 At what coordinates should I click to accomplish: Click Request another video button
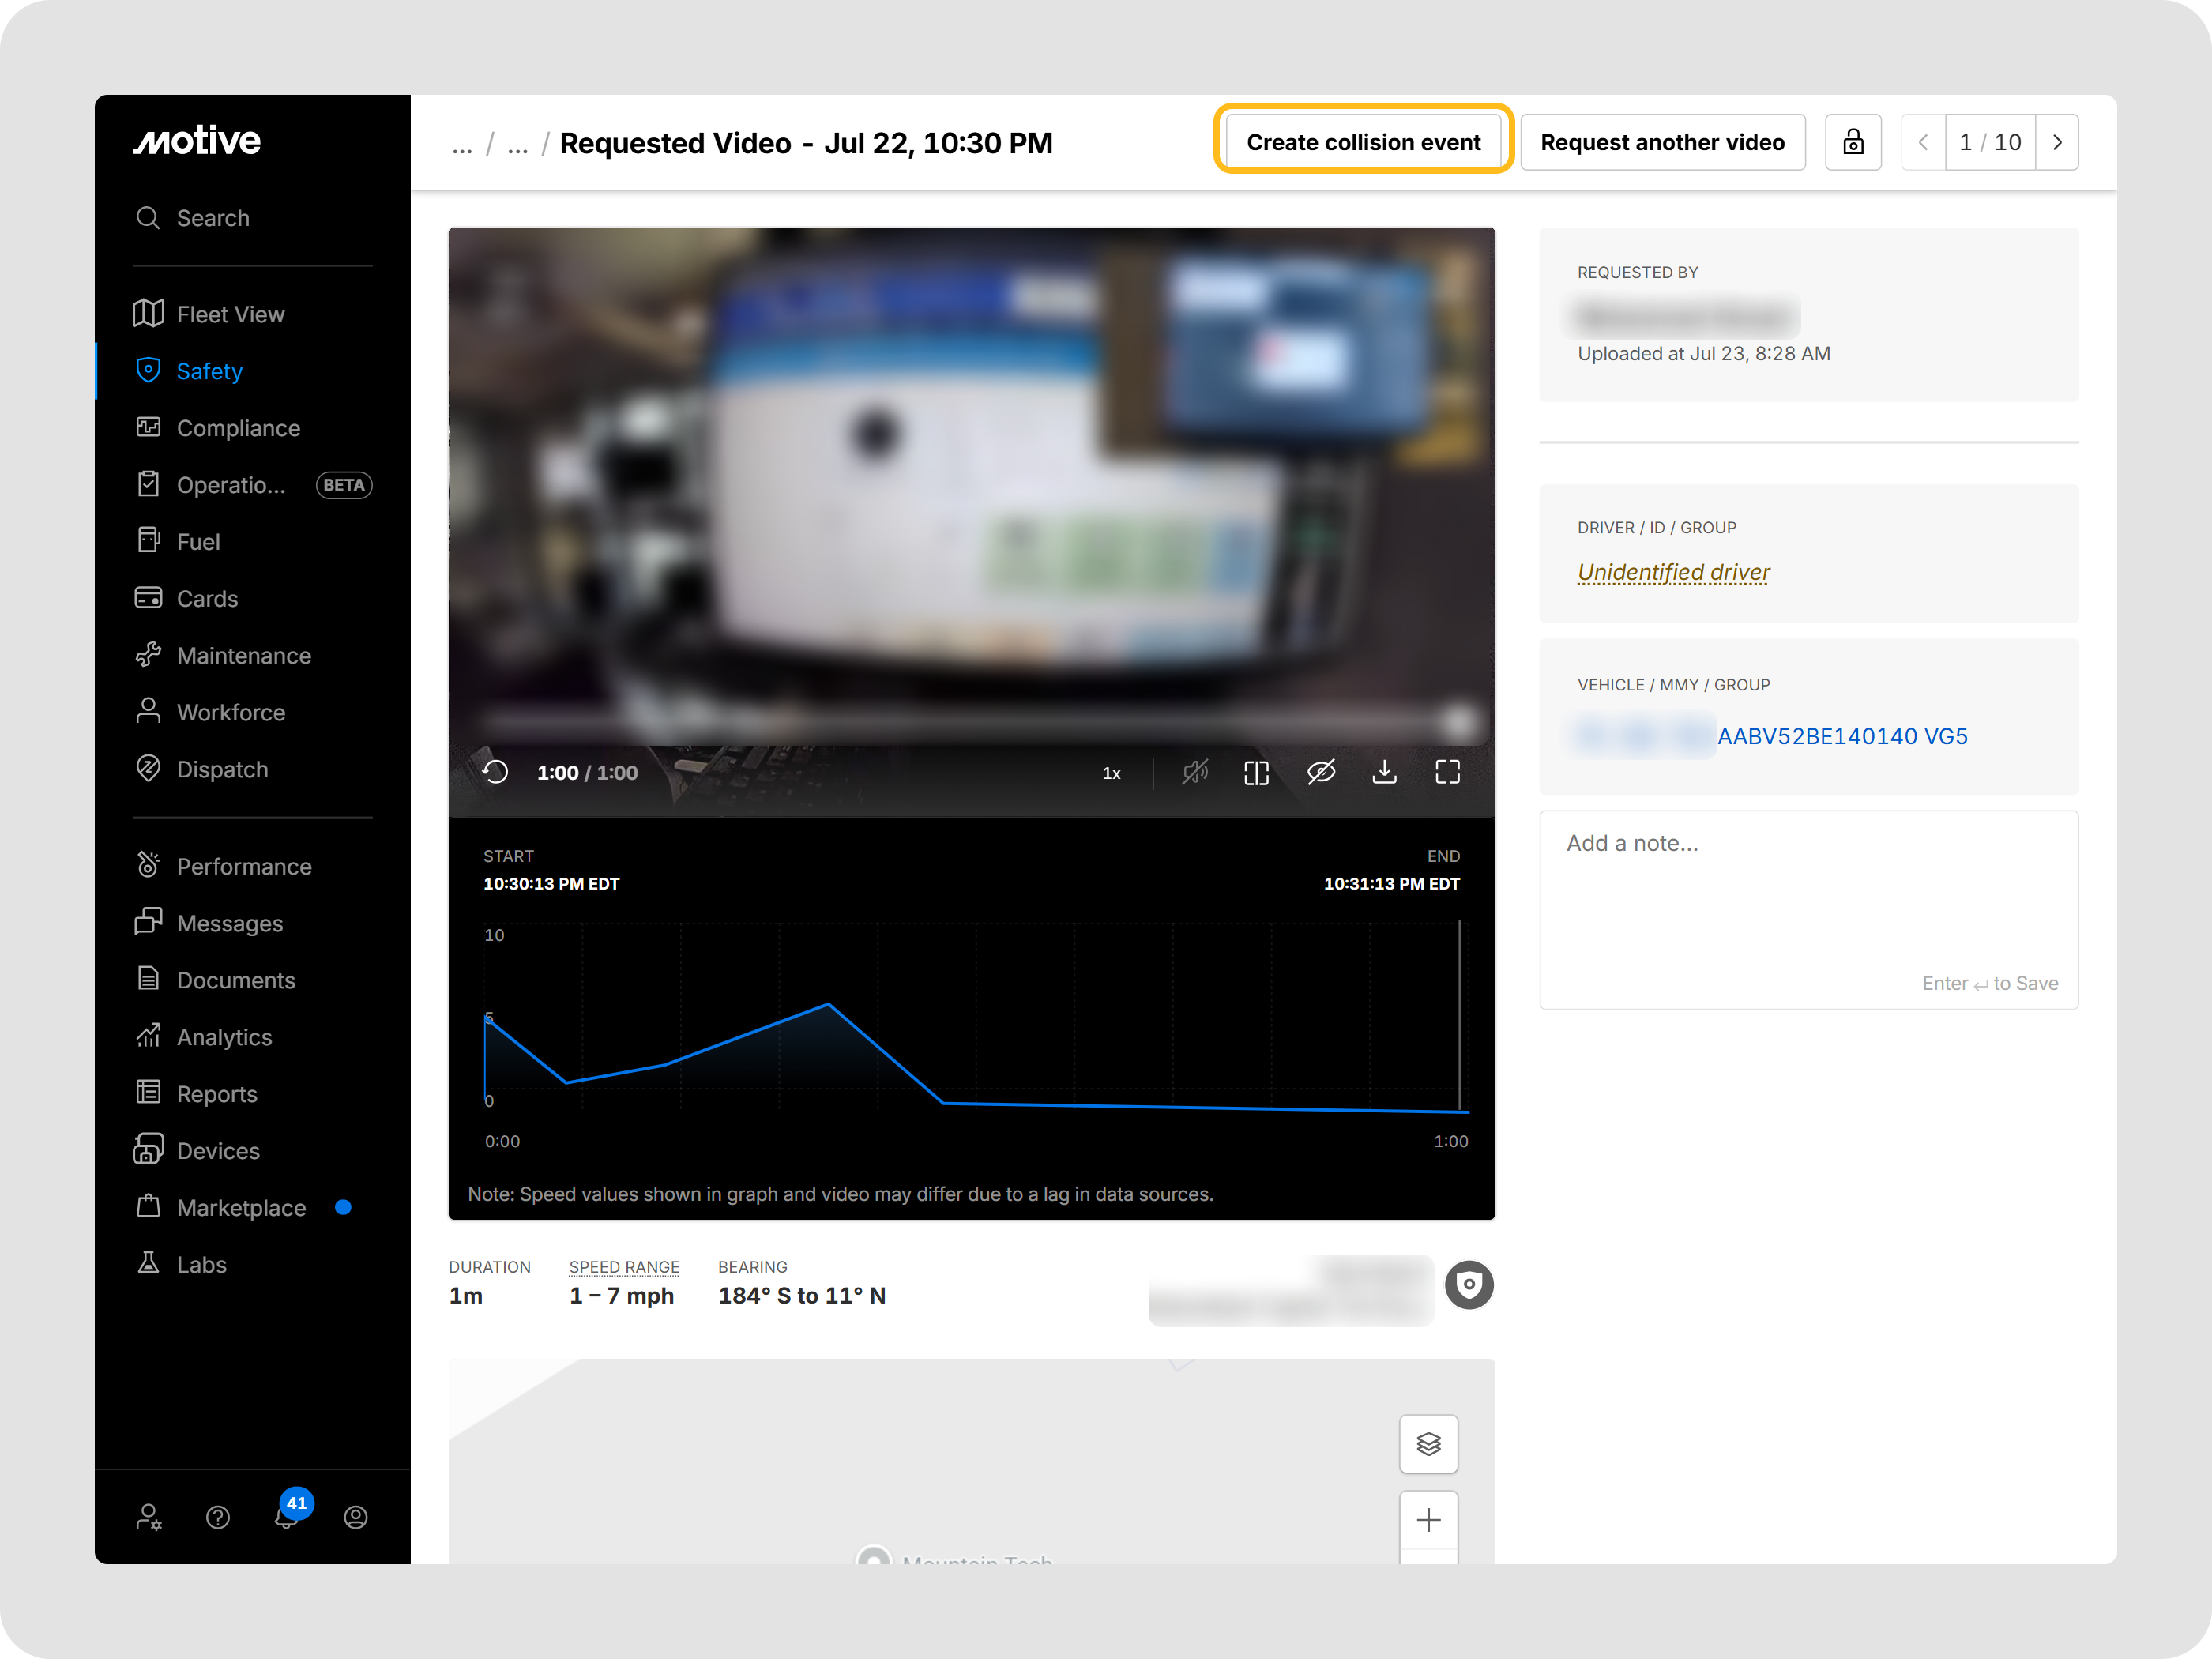pyautogui.click(x=1662, y=142)
